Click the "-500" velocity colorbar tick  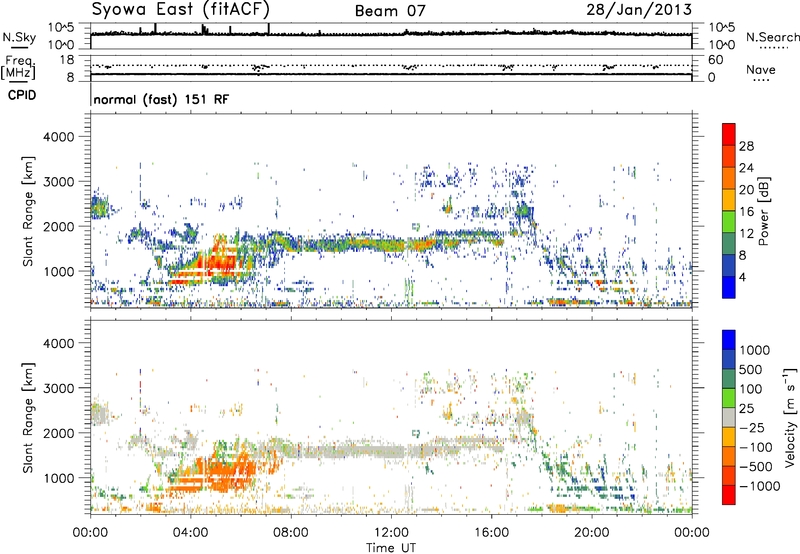[756, 467]
